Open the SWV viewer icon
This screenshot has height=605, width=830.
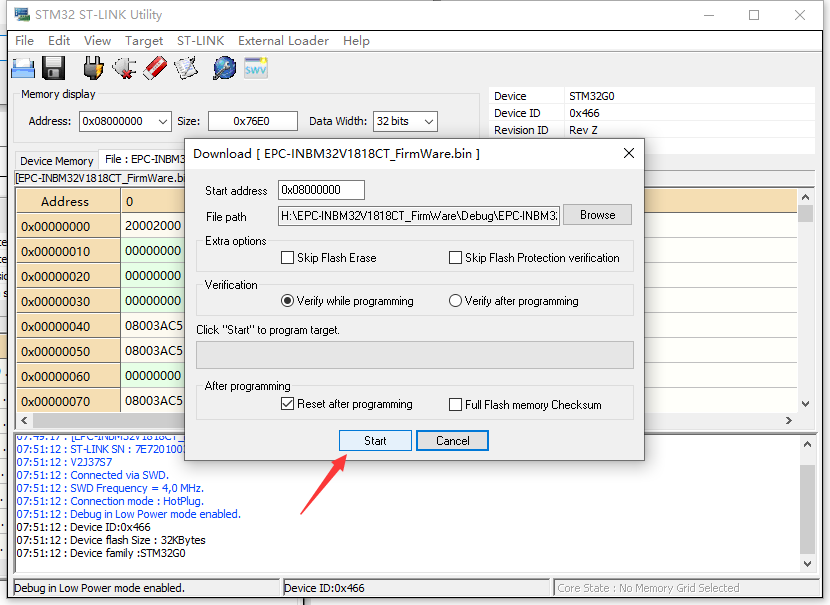point(256,68)
